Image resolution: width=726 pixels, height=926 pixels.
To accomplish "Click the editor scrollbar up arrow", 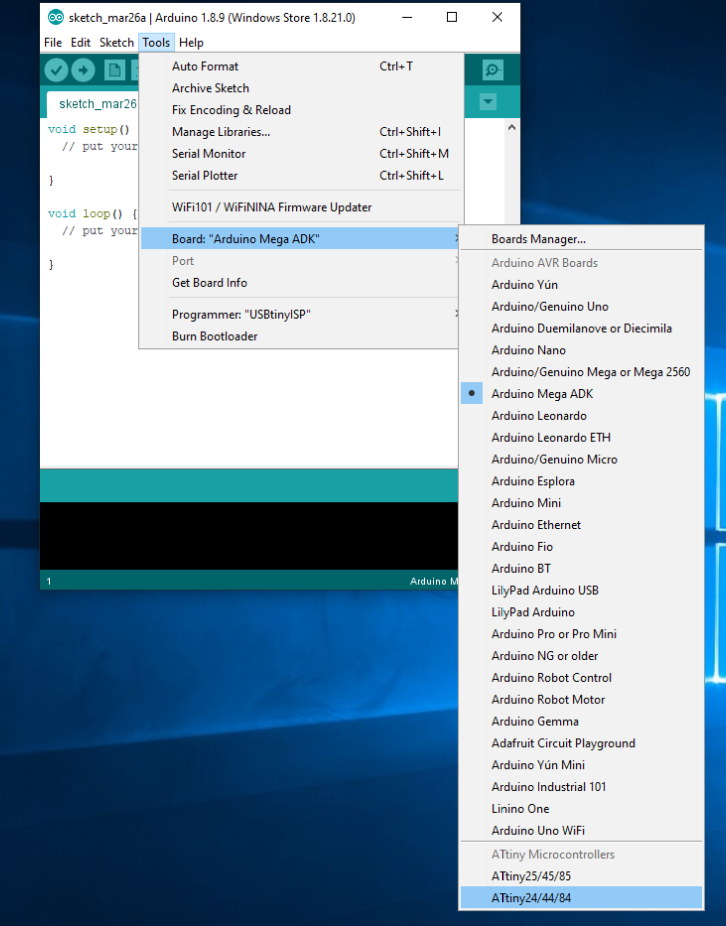I will 512,128.
